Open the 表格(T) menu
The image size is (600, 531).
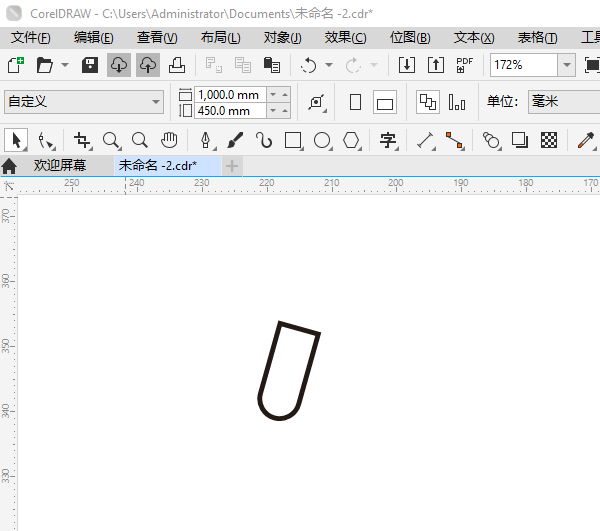tap(537, 38)
